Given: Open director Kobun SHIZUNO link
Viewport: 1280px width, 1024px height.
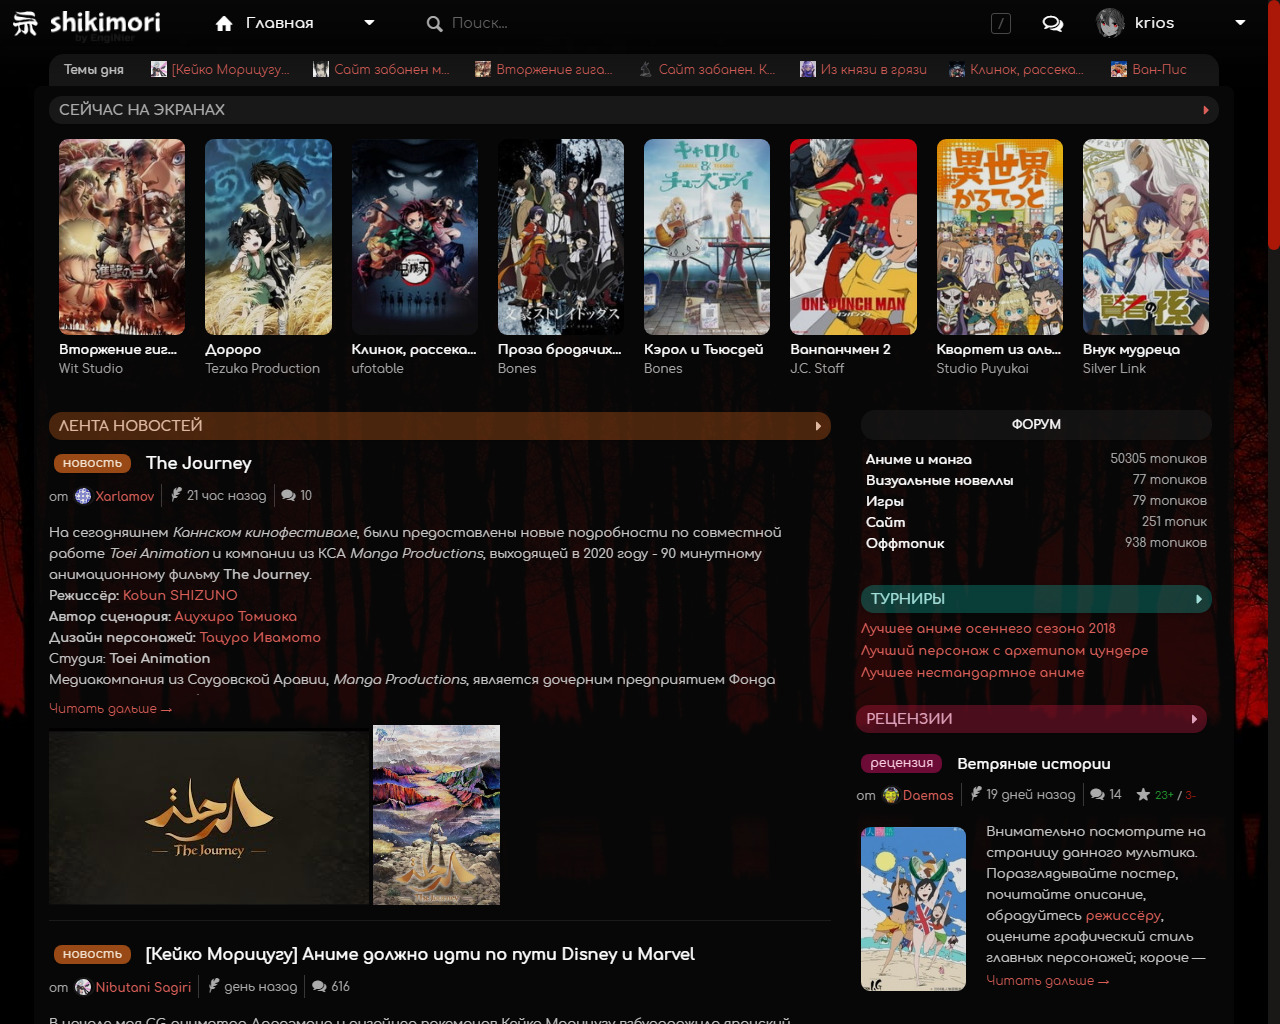Looking at the screenshot, I should pos(180,595).
